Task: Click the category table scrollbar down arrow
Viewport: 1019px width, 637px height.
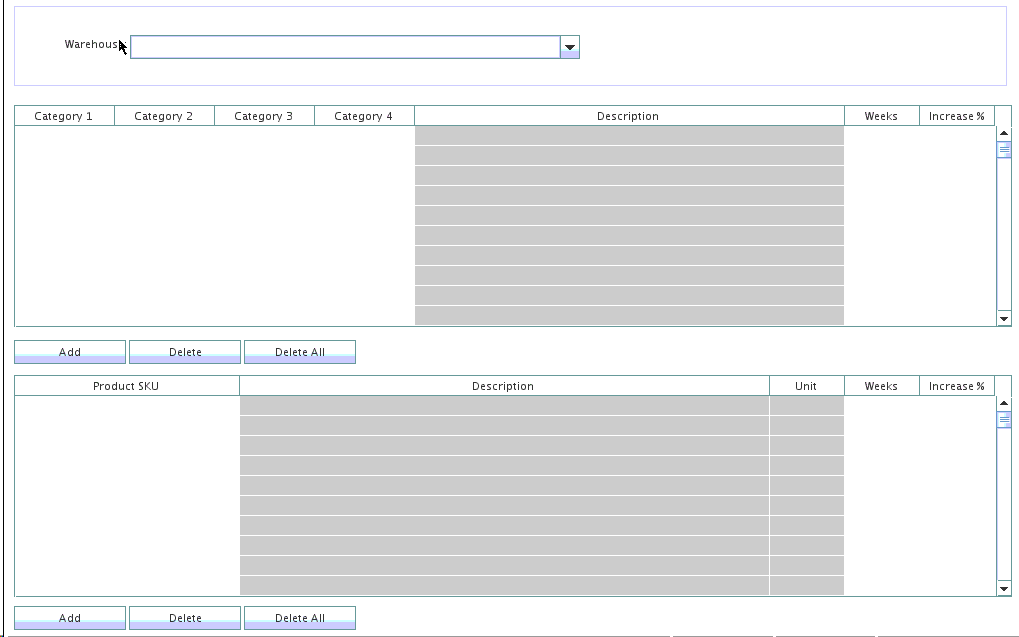Action: (1004, 318)
